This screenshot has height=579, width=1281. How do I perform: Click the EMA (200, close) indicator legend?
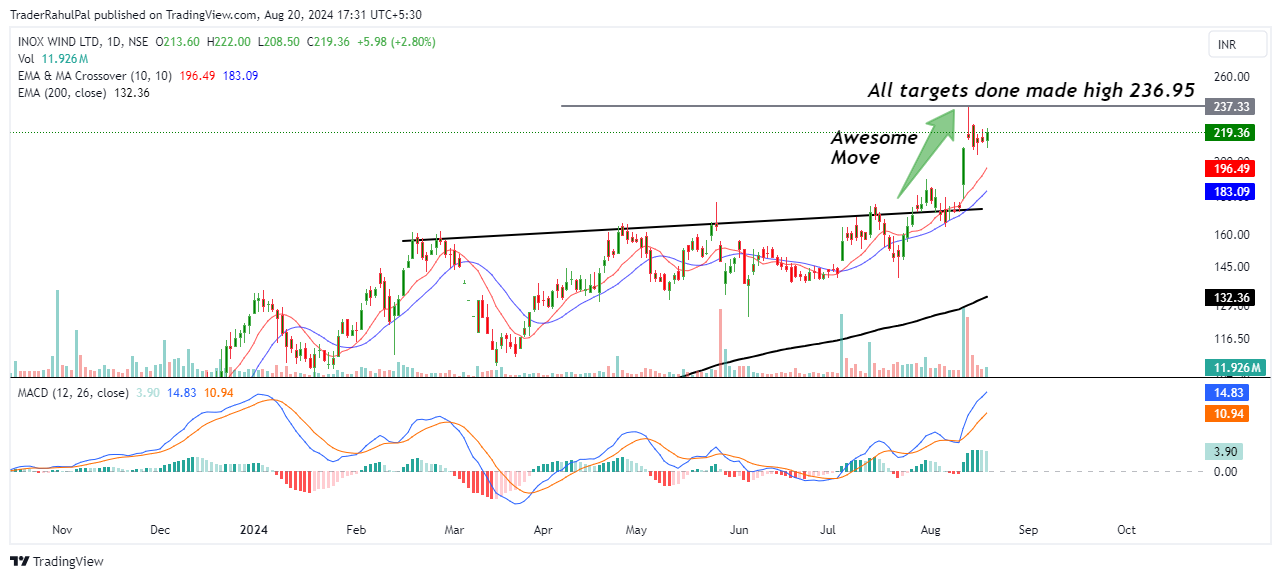[83, 93]
